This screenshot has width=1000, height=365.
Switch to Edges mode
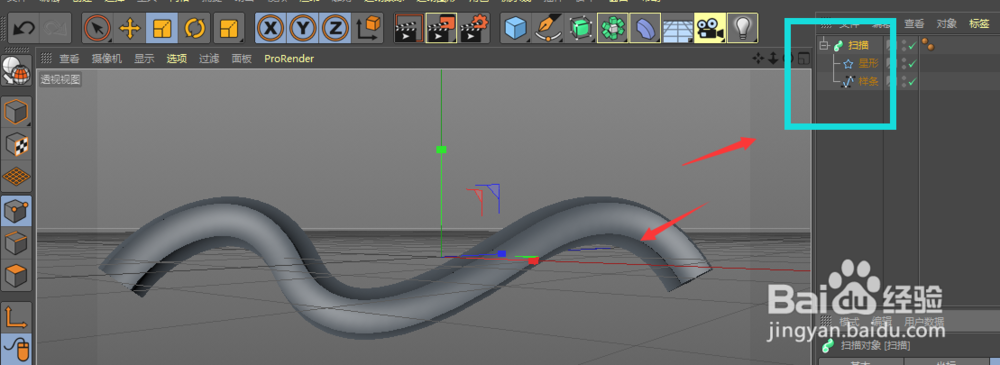[x=17, y=243]
